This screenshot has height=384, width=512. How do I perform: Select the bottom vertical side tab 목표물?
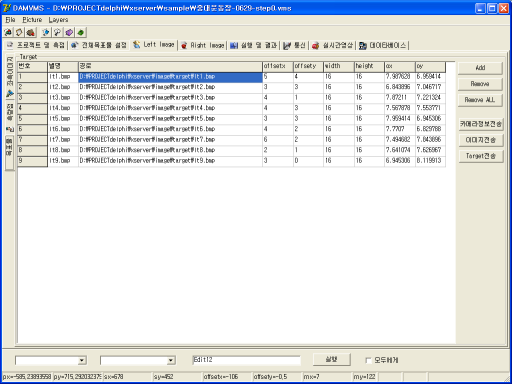tap(10, 152)
